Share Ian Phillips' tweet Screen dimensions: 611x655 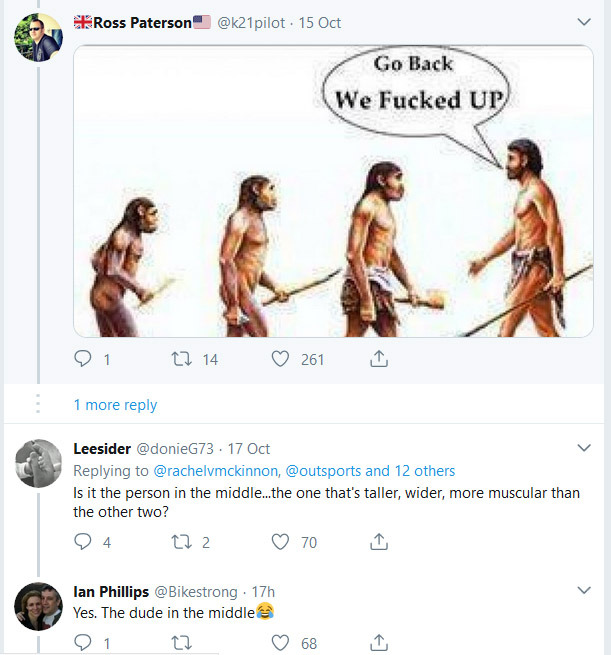pos(379,643)
